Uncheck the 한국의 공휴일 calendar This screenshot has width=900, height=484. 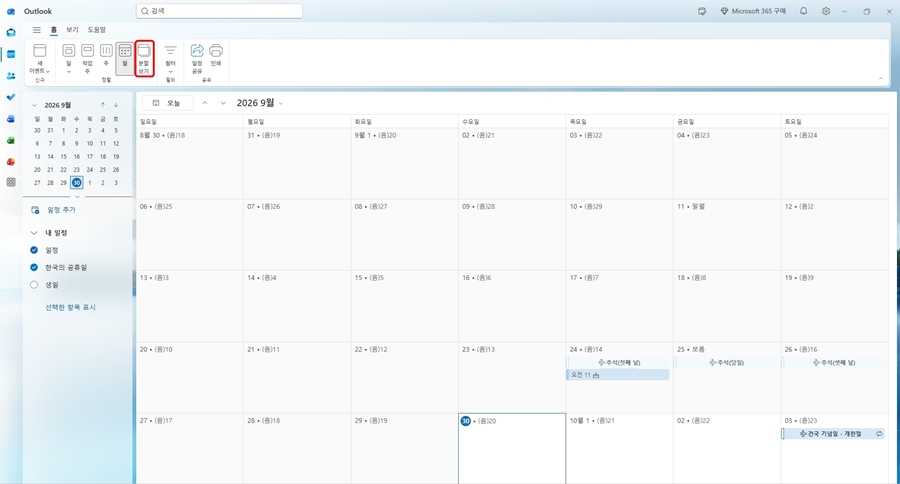pos(34,268)
